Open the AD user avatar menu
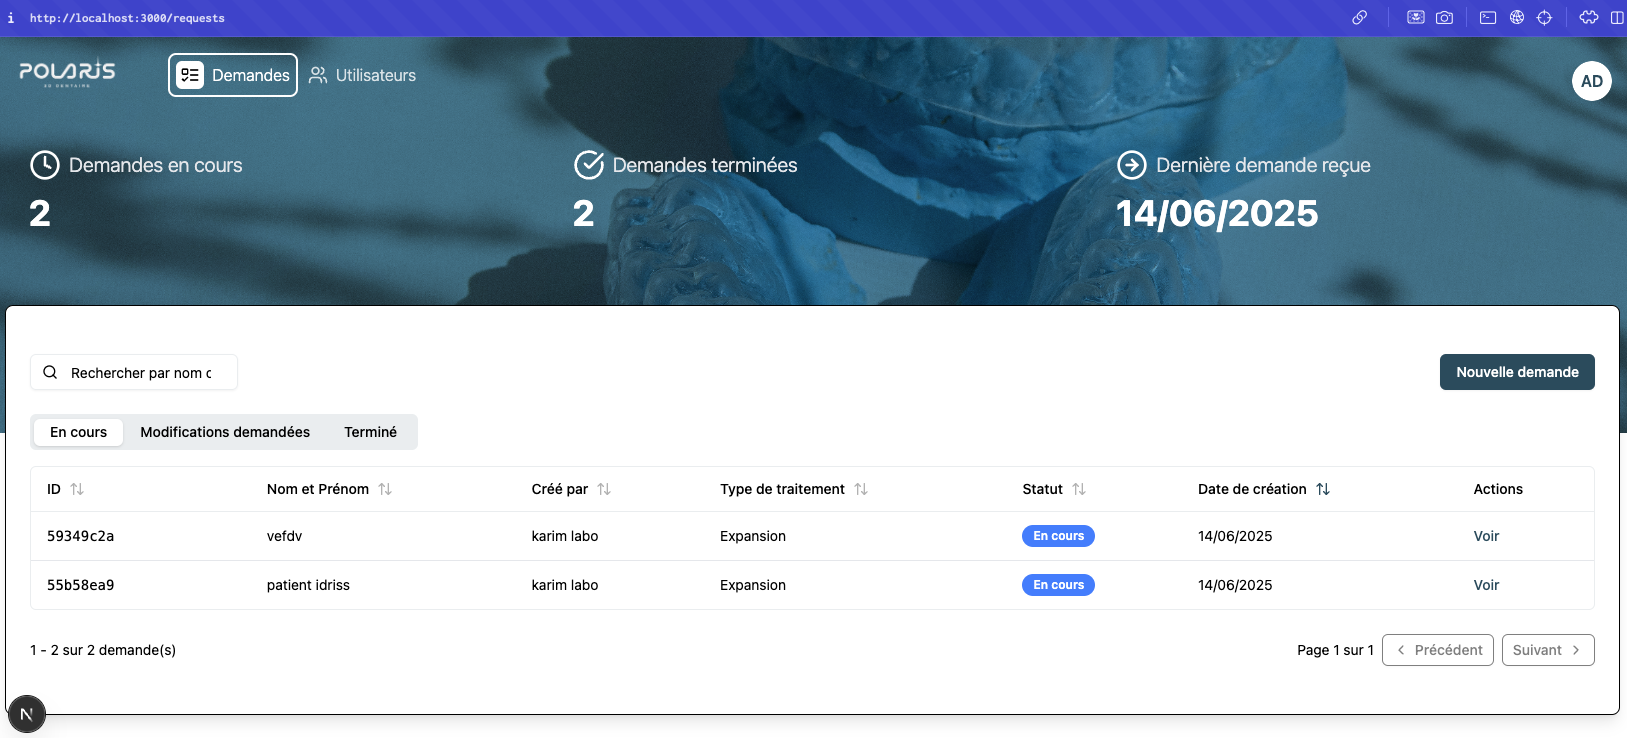 coord(1591,81)
